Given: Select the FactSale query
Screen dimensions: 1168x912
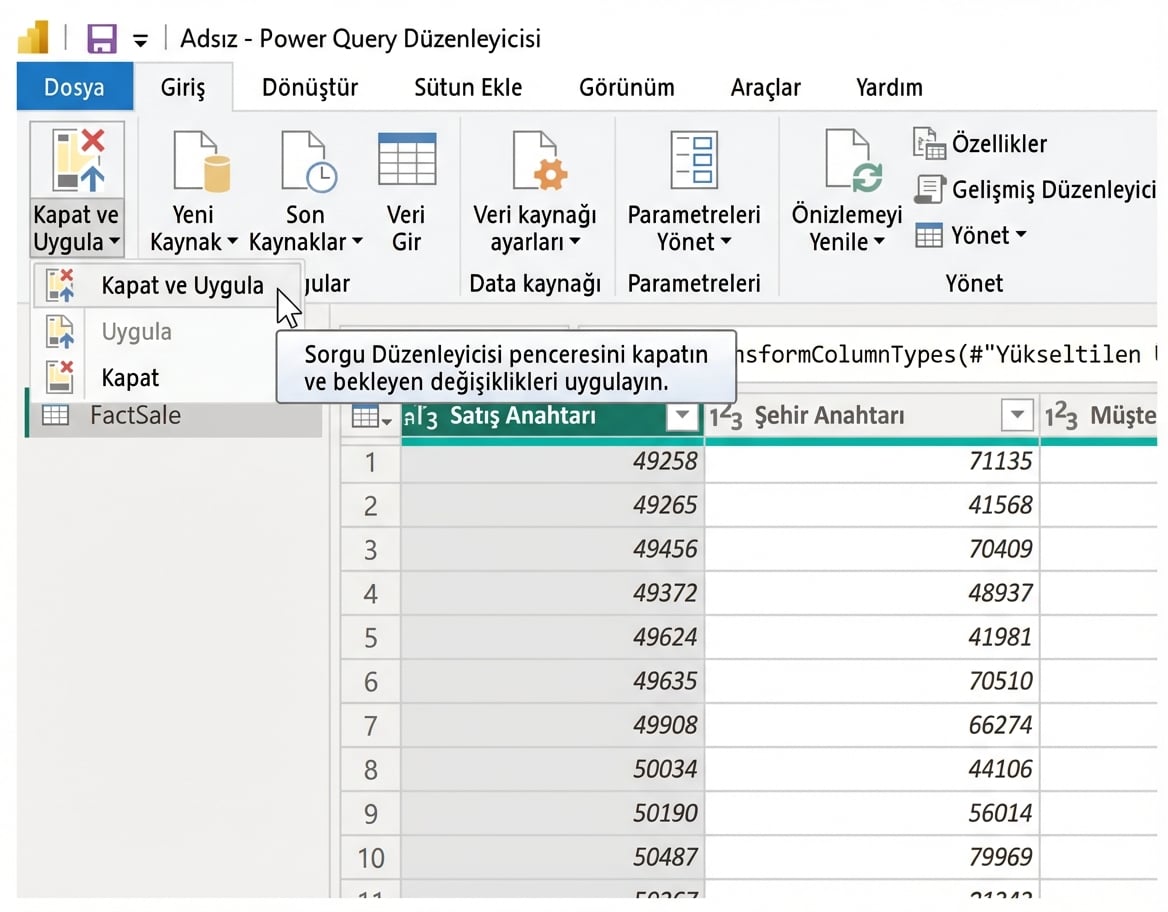Looking at the screenshot, I should click(176, 415).
